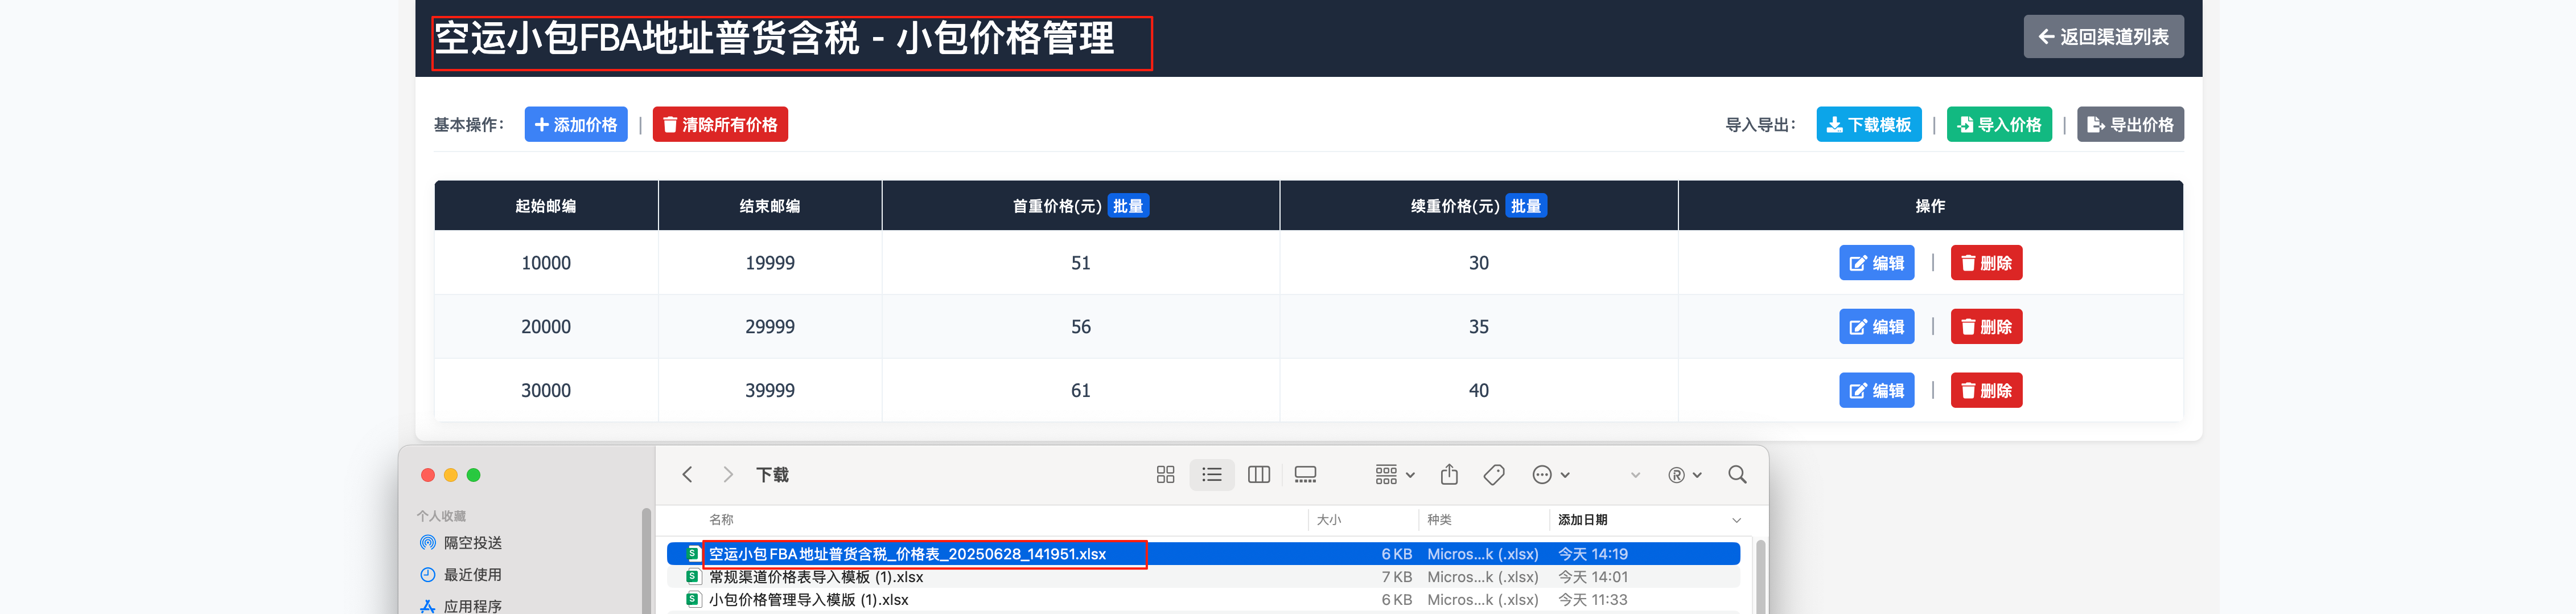2576x614 pixels.
Task: Edit the row starting at 10000
Action: point(1876,263)
